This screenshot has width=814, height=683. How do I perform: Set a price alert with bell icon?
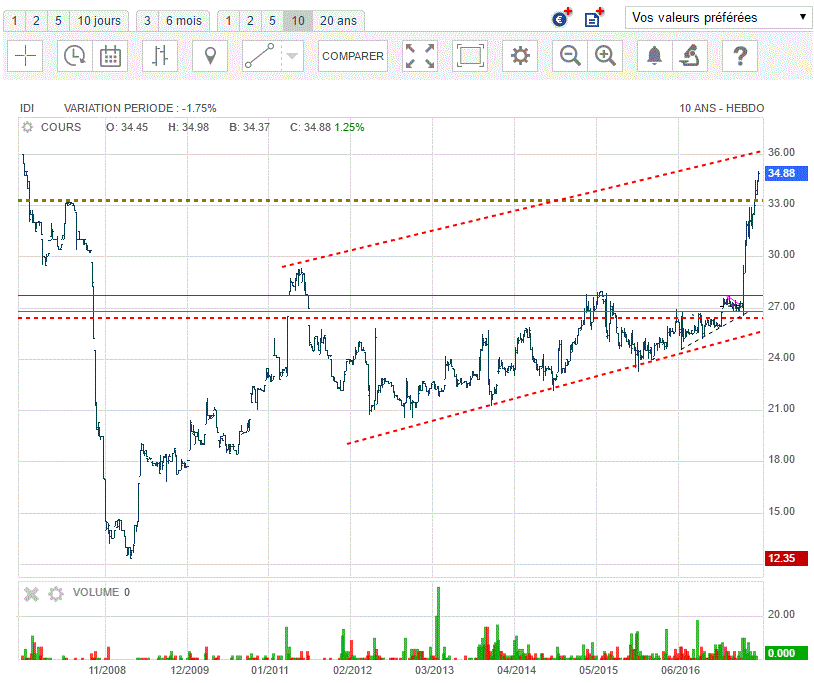pyautogui.click(x=655, y=56)
